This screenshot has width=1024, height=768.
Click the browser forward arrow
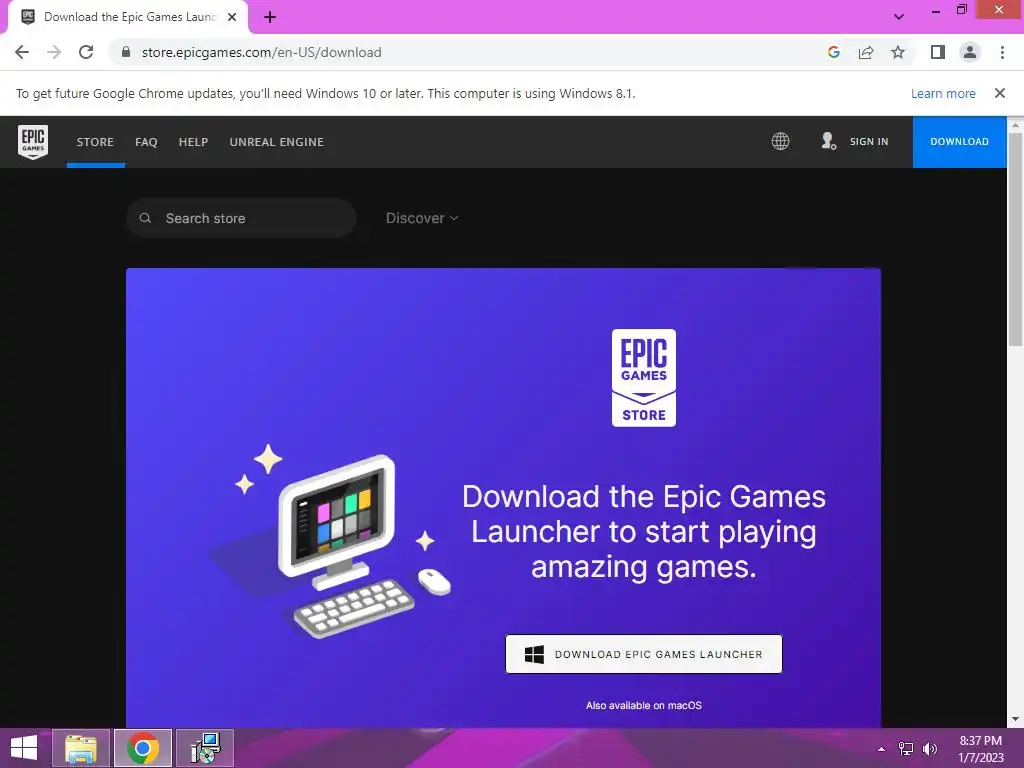[54, 52]
